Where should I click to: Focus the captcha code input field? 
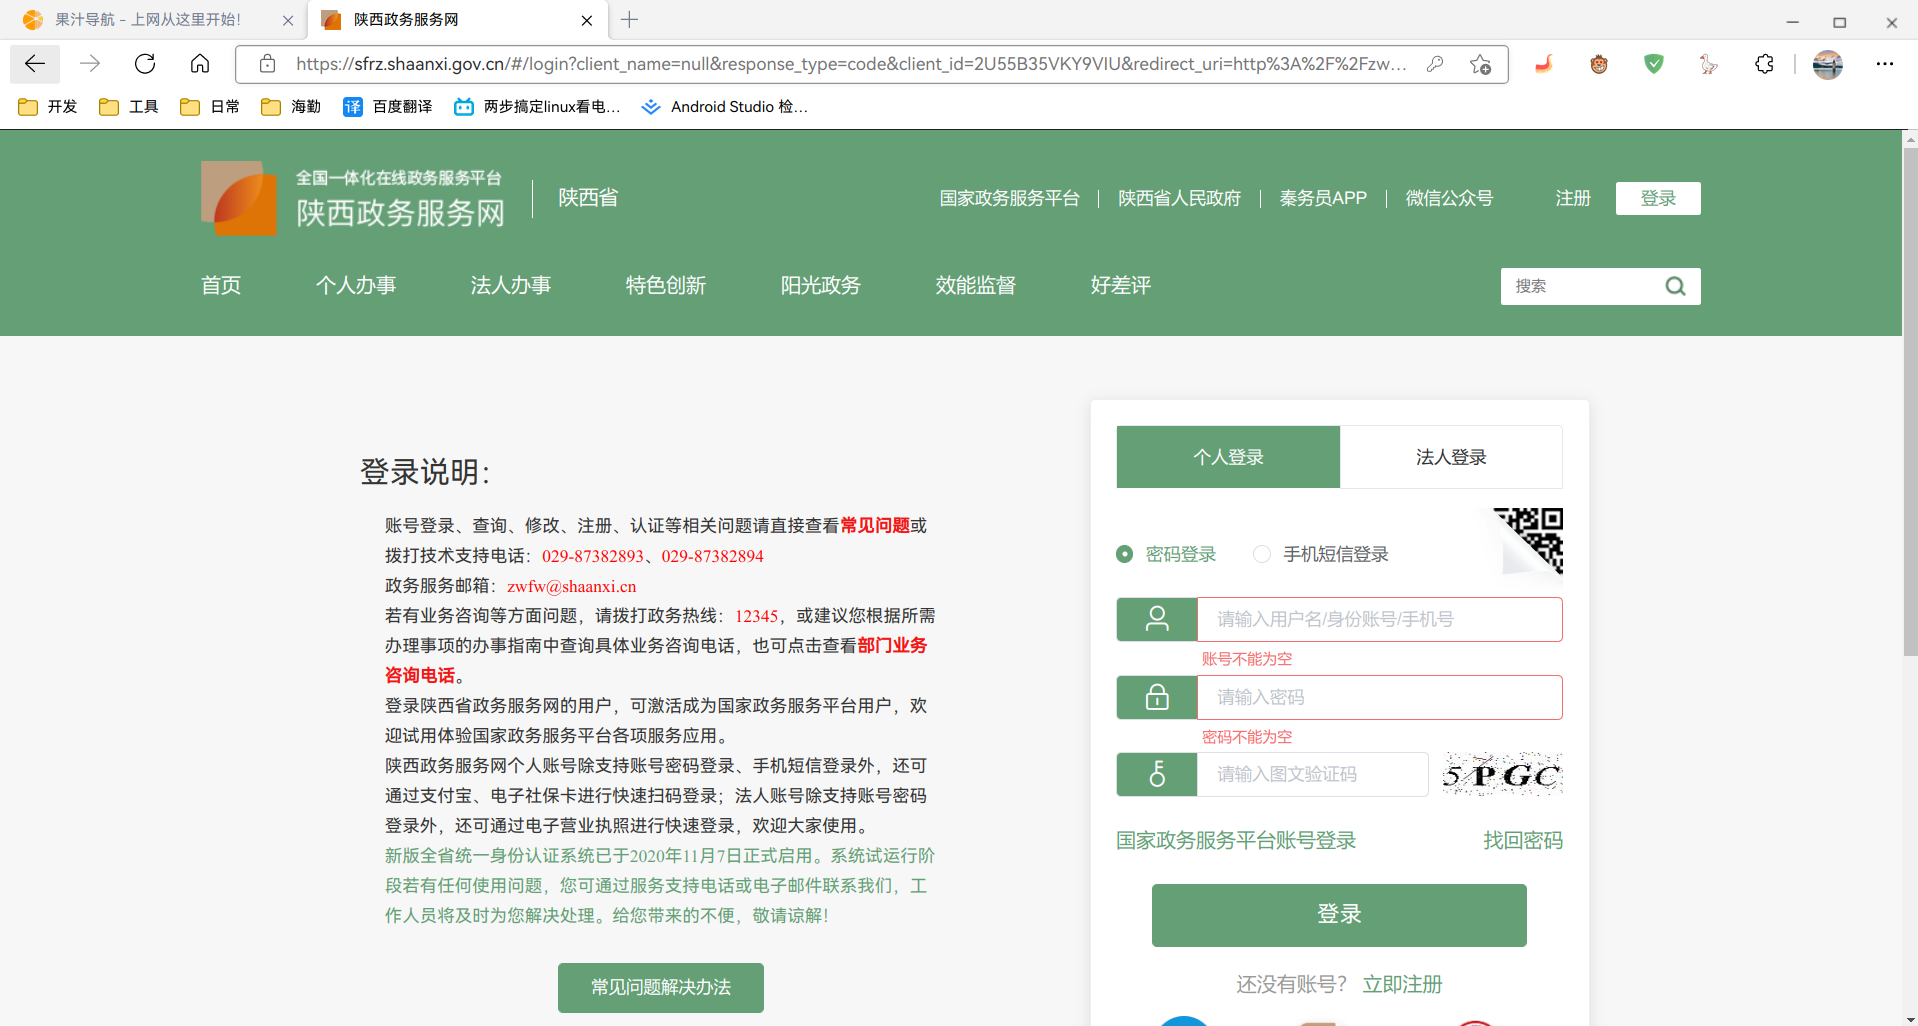(1312, 774)
